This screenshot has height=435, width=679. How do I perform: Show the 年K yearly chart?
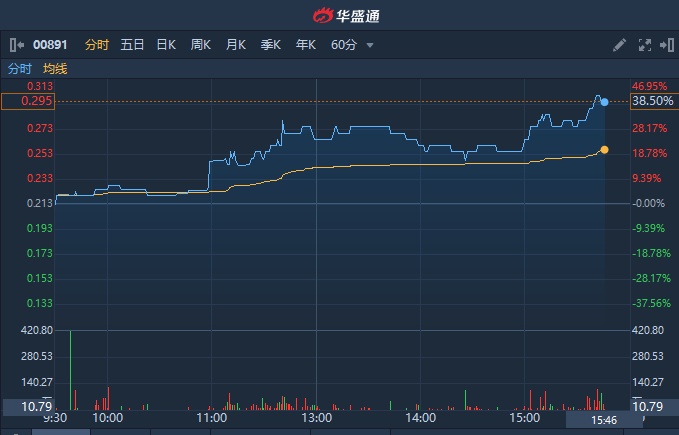coord(306,45)
